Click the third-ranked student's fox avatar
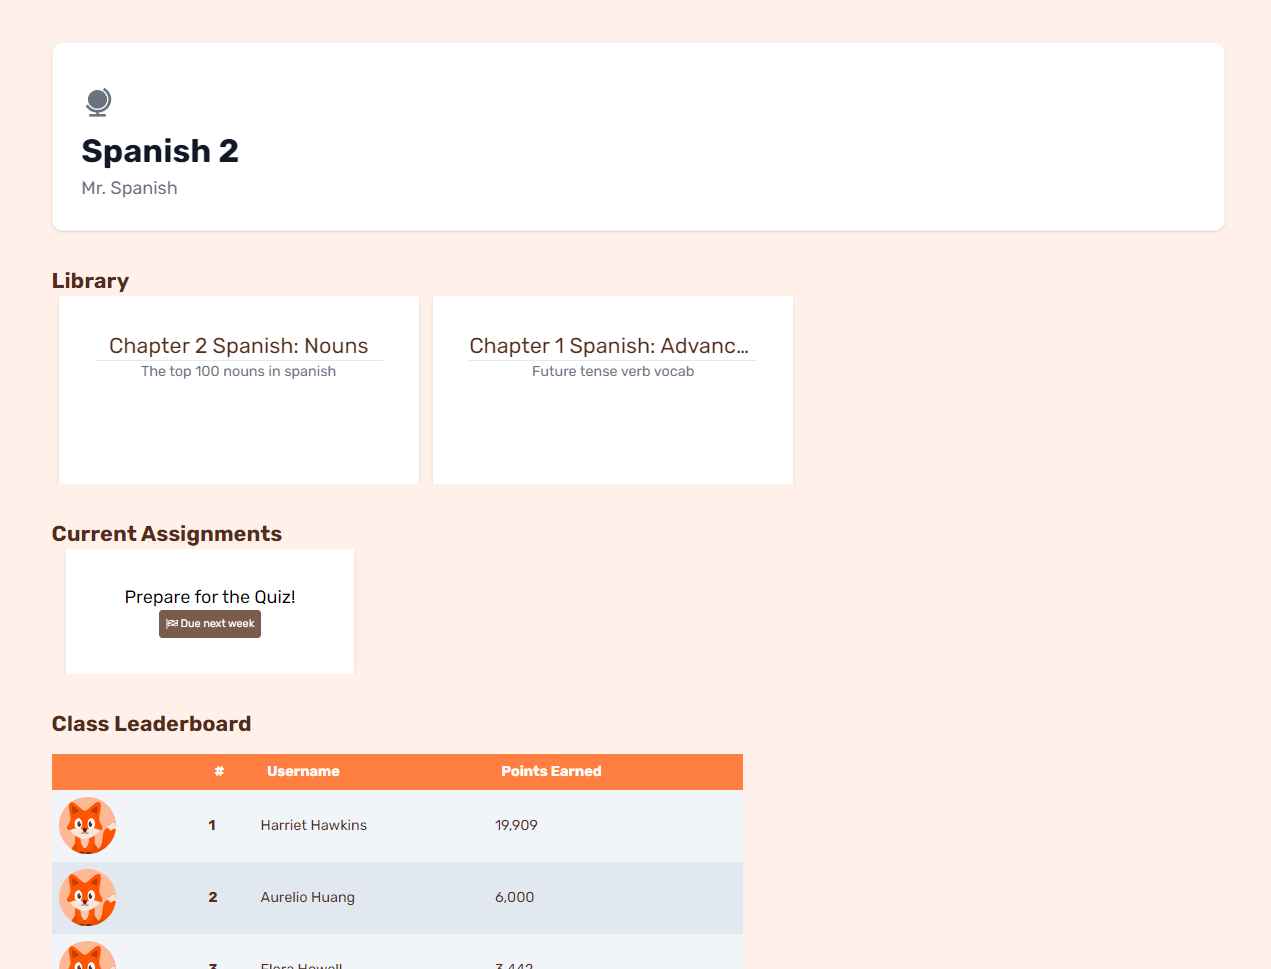The image size is (1271, 969). [x=88, y=957]
